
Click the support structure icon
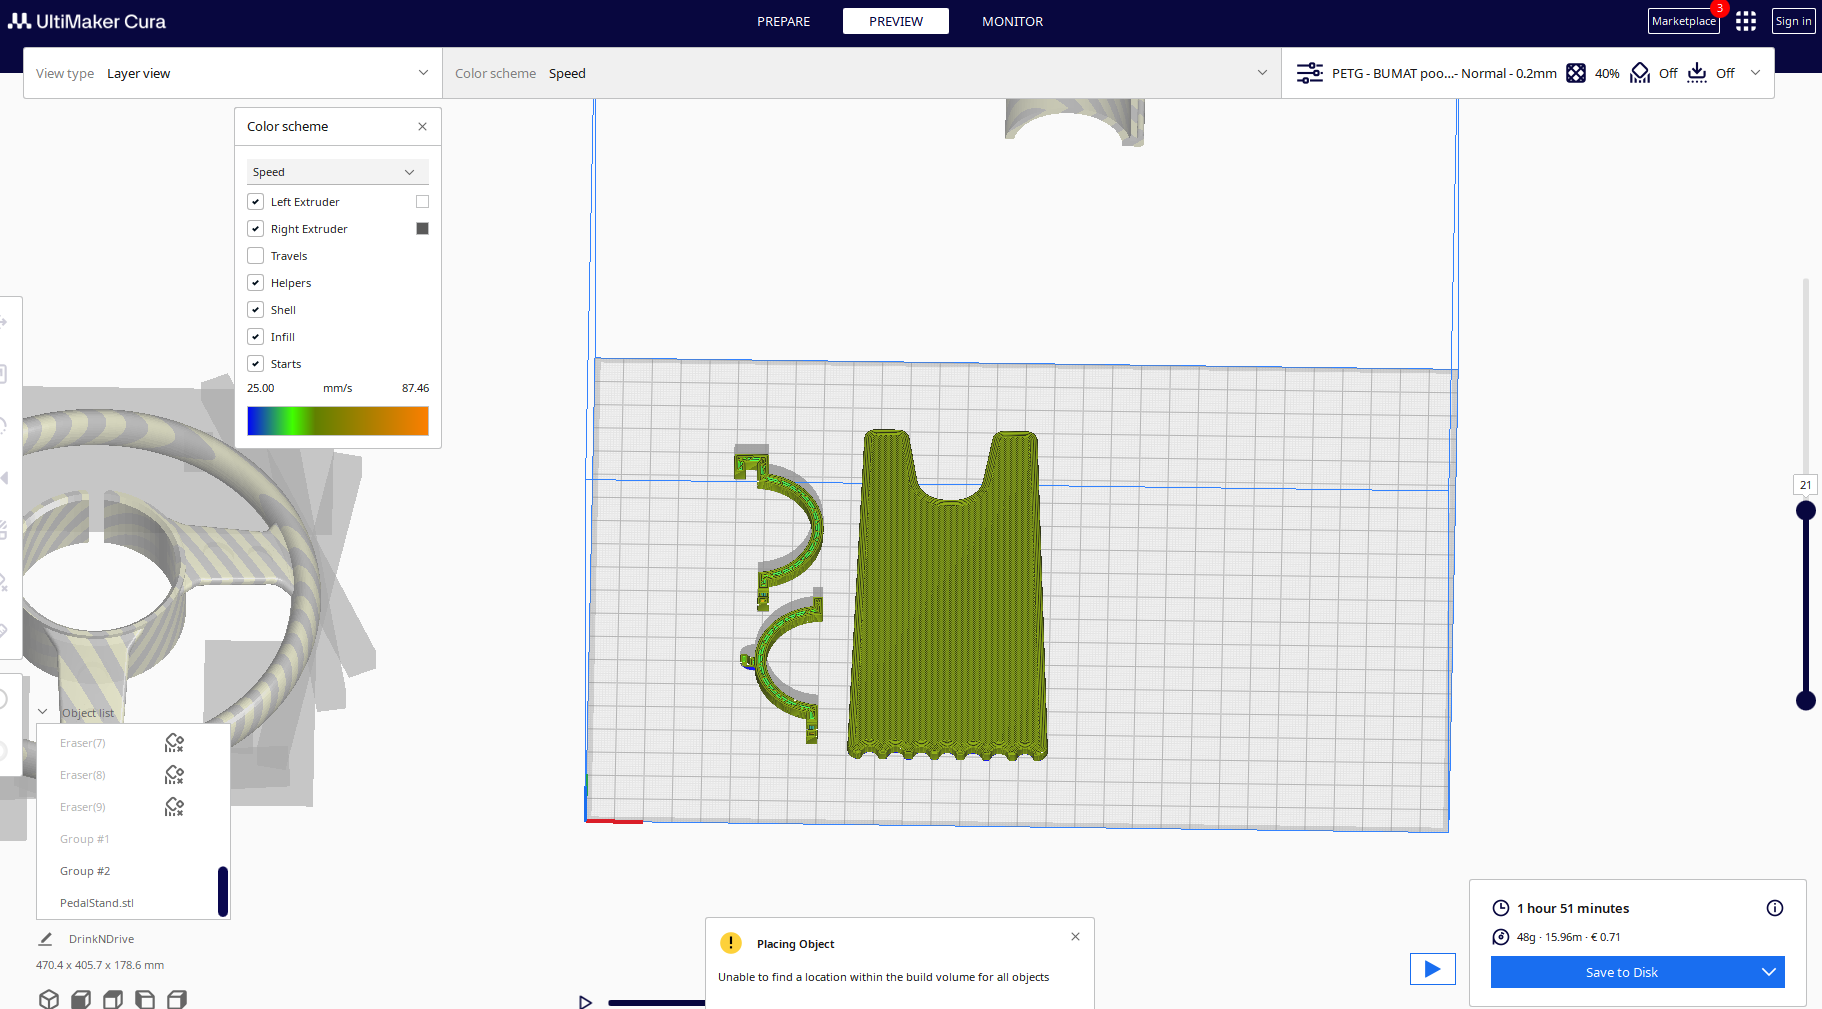click(x=1639, y=73)
